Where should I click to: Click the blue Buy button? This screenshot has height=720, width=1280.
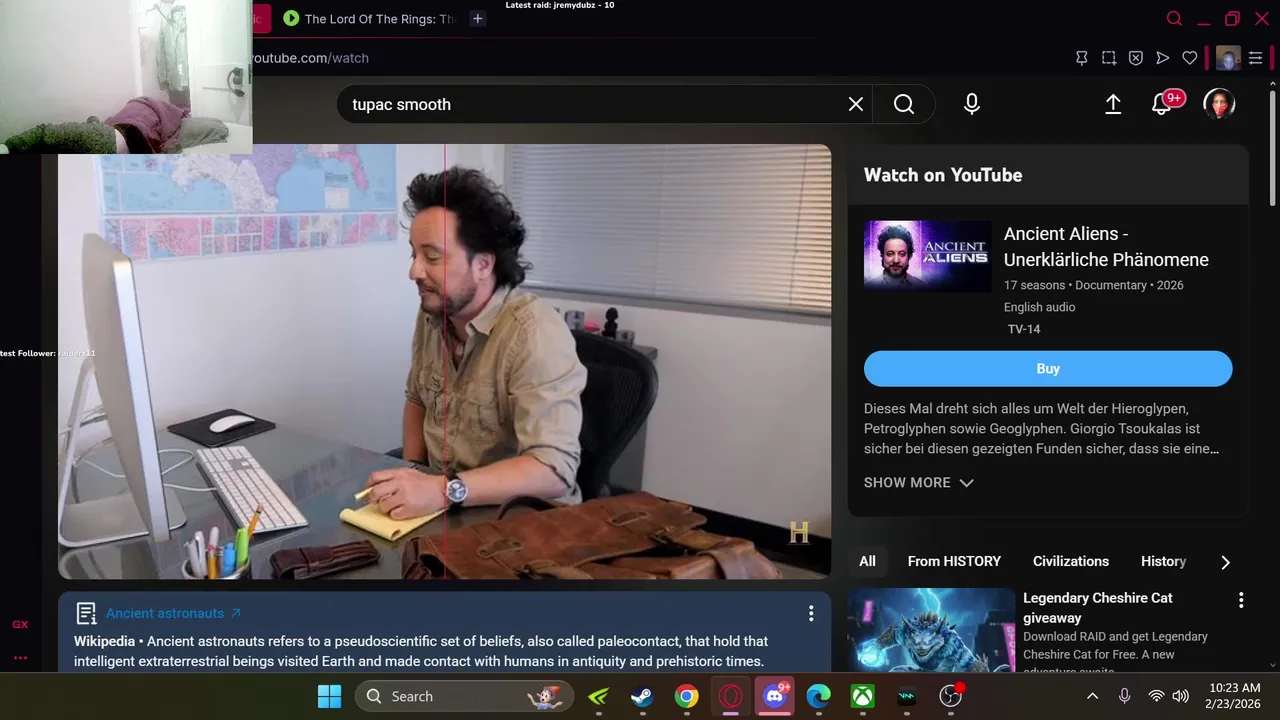(1048, 368)
